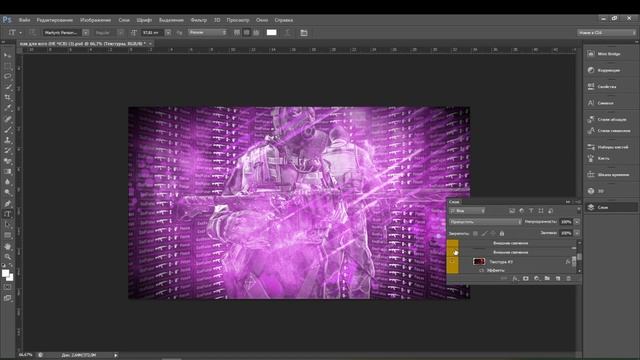Open the Brush (Кисть) panel
This screenshot has height=360, width=640.
click(608, 158)
